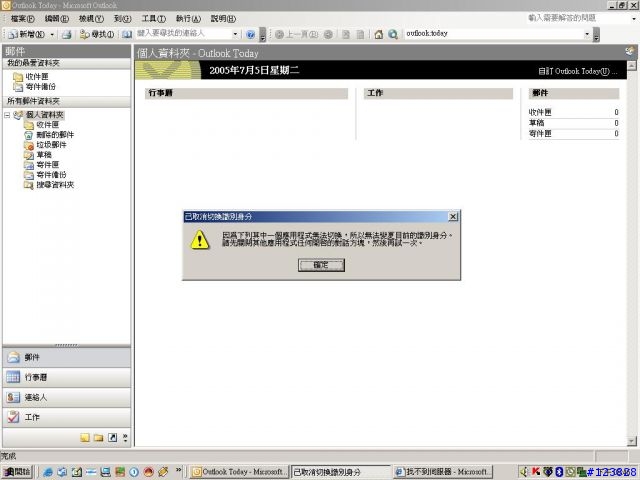The image size is (640, 480).
Task: Click the 已取消切換識別身分 taskbar button
Action: (x=340, y=472)
